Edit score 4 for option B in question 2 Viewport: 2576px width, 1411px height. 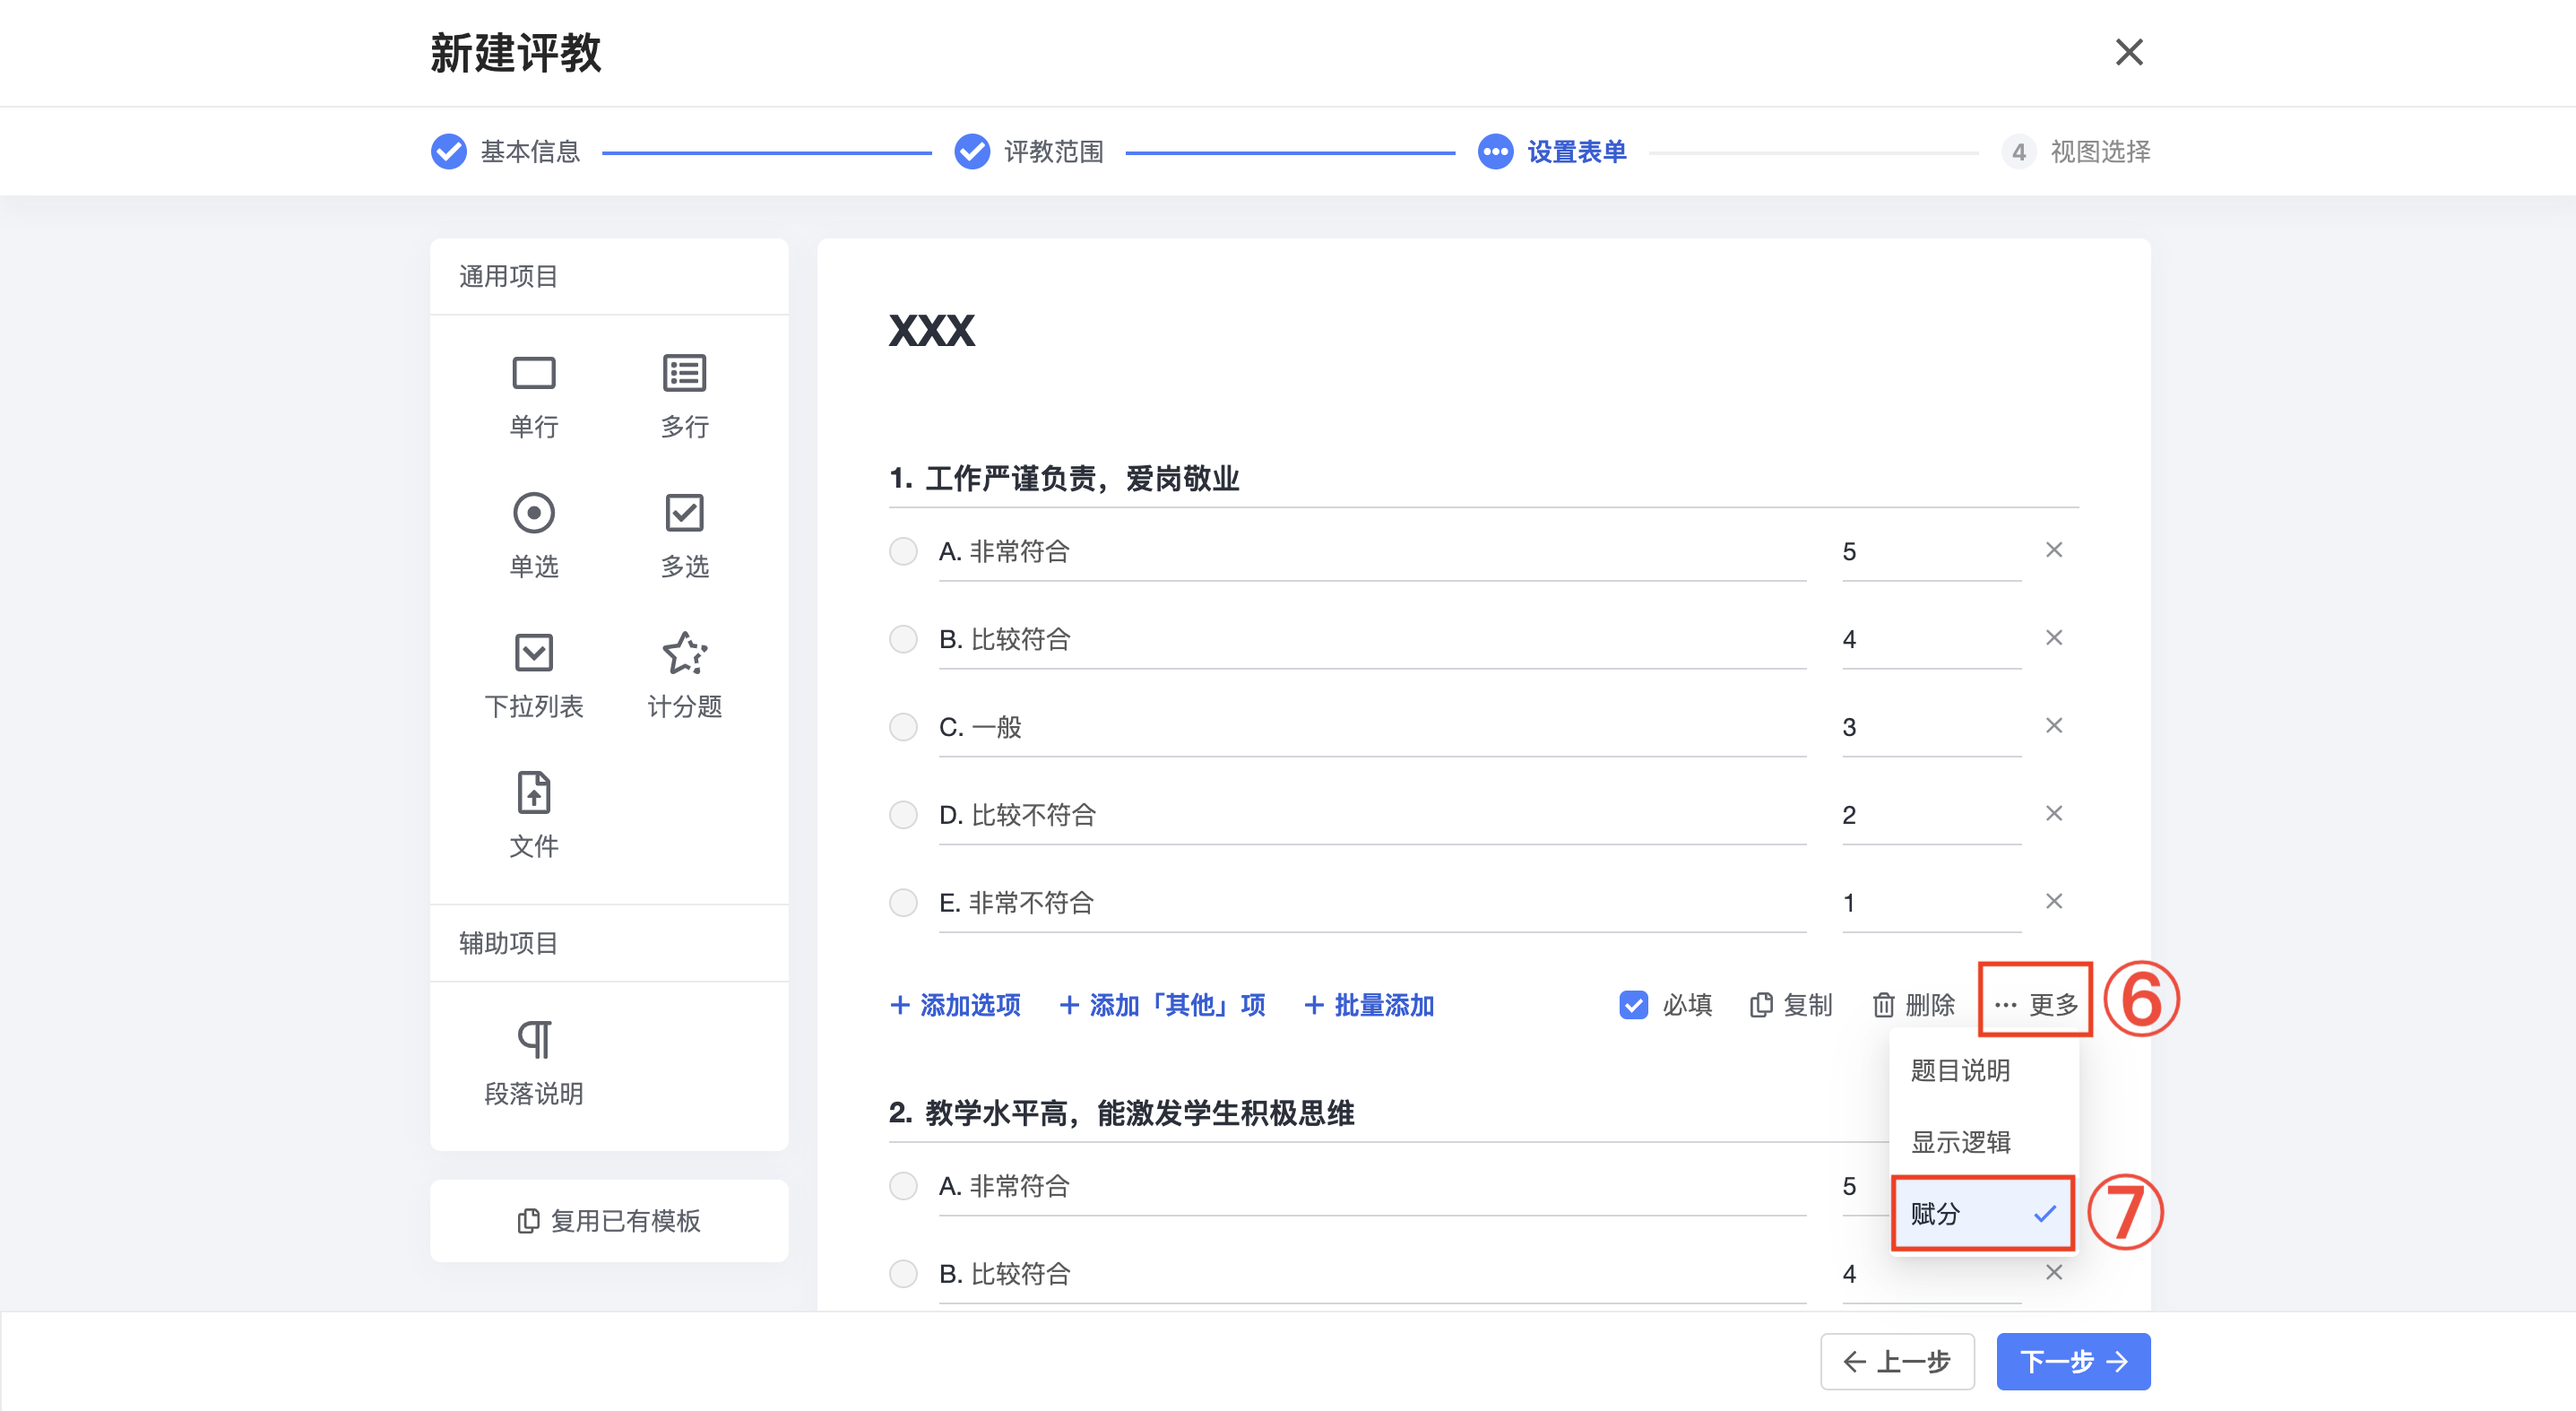coord(1931,1275)
